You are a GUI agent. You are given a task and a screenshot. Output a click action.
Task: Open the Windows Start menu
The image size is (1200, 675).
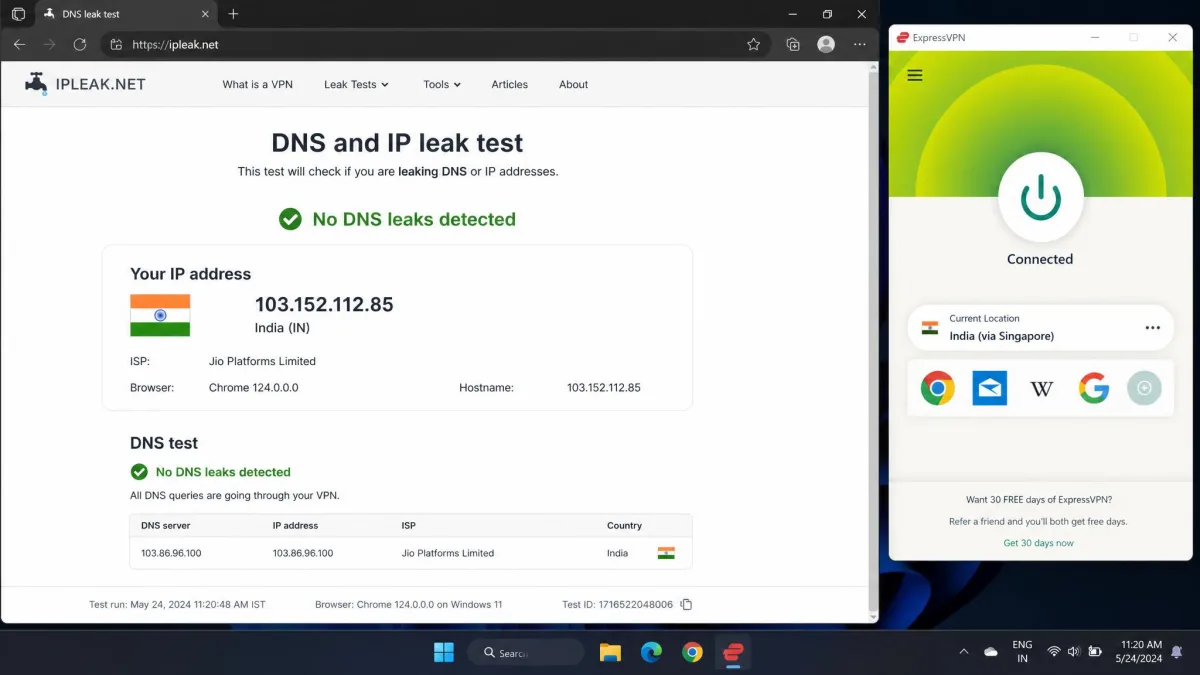coord(444,652)
